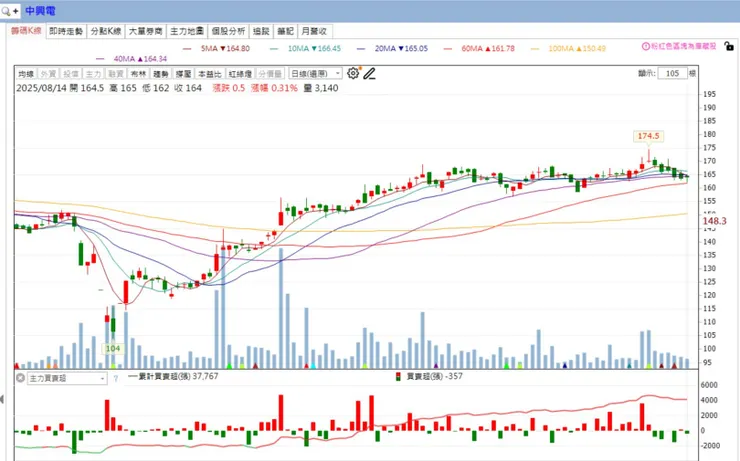740x461 pixels.
Task: Click the 60MA 161.78 legend entry
Action: click(x=479, y=49)
